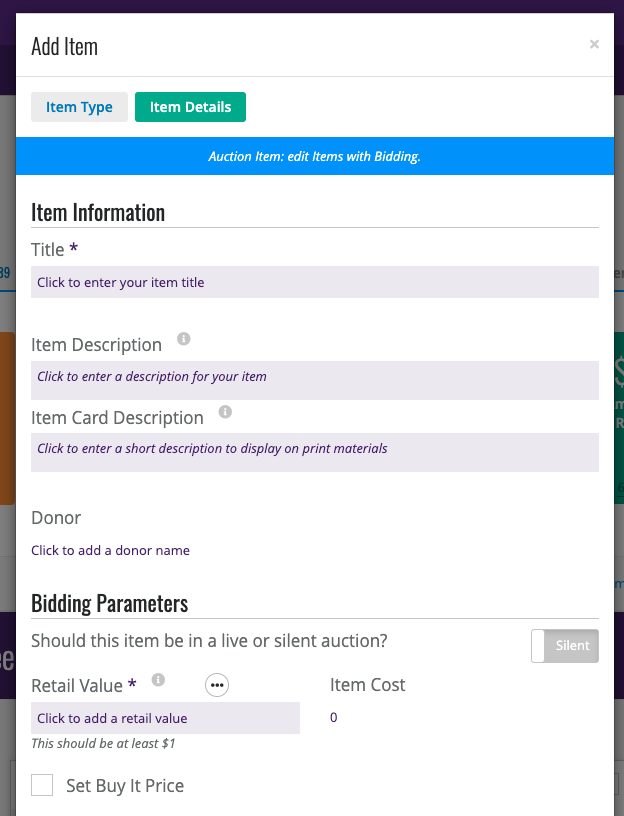
Task: Close the Add Item dialog
Action: [594, 45]
